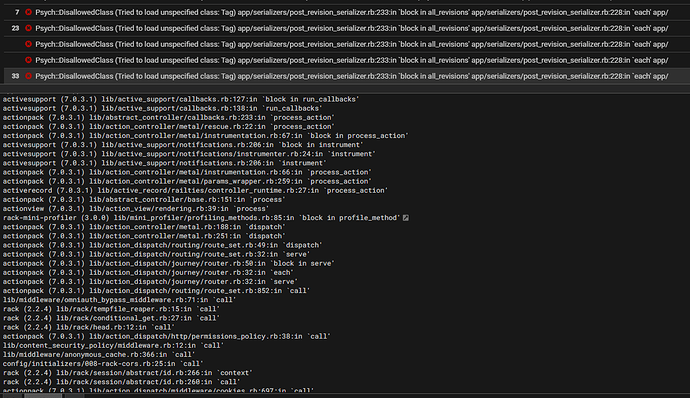Click the actionview rendering.rb:39 'process' line

click(136, 209)
